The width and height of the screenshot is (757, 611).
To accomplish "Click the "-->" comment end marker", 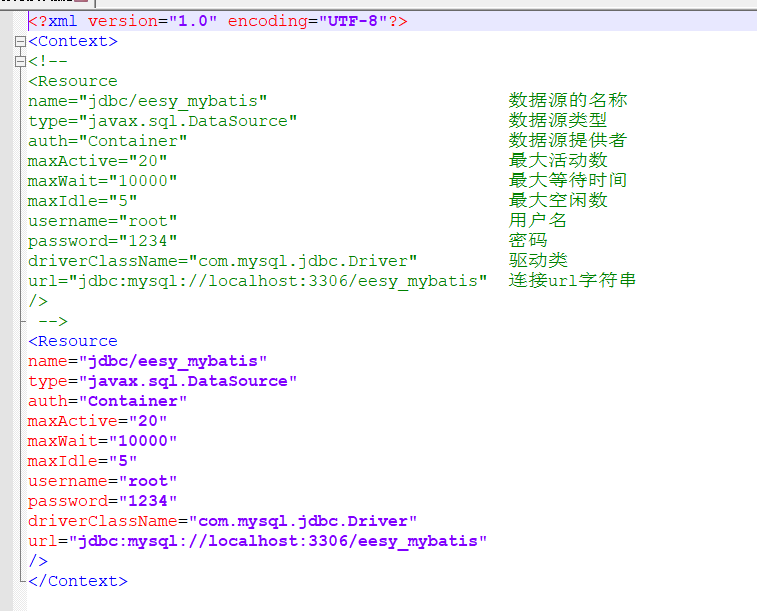I will coord(53,321).
